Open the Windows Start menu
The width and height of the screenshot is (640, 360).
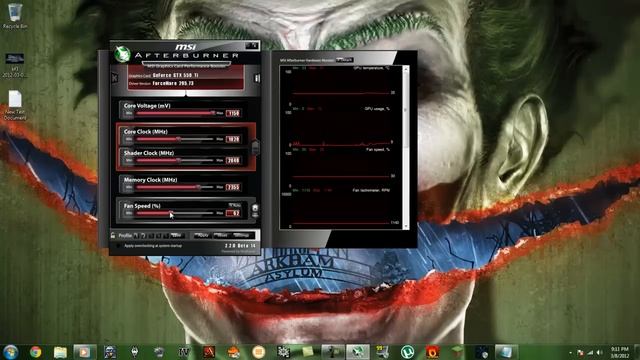point(10,352)
